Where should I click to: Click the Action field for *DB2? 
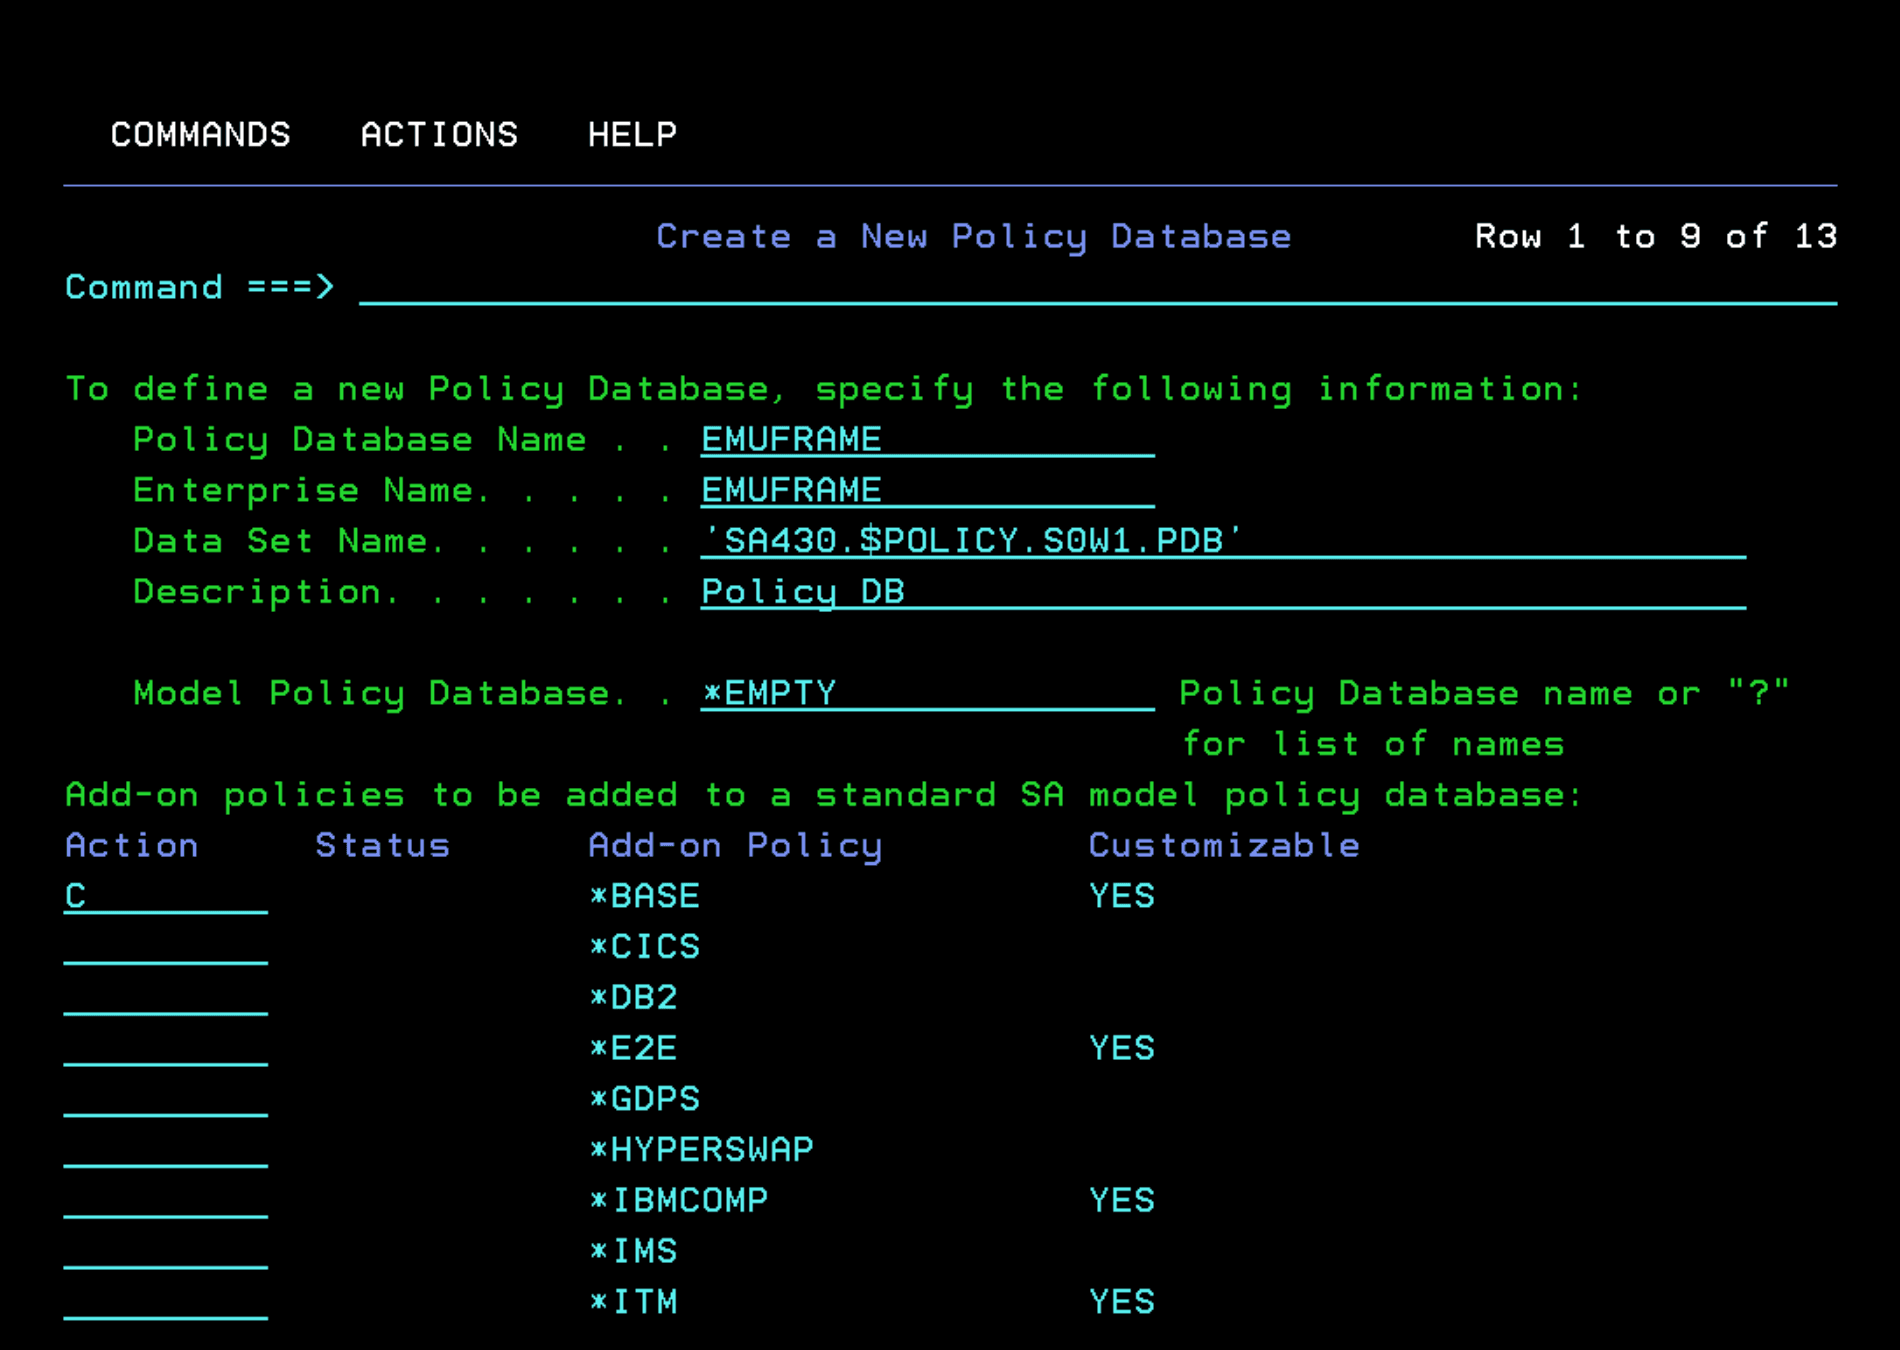click(165, 998)
